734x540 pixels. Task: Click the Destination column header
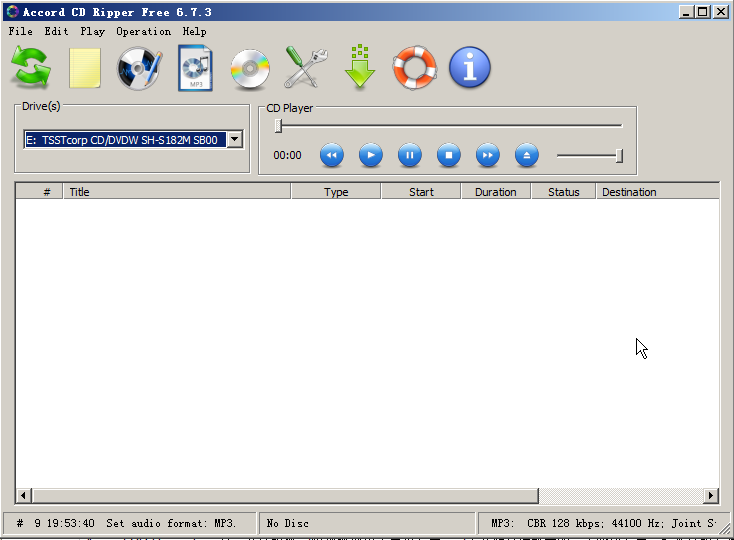point(657,192)
